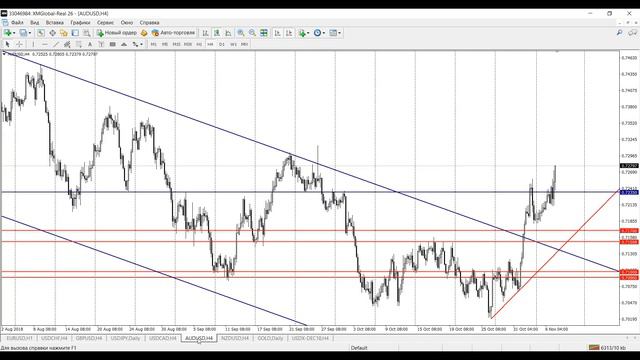
Task: Select the Fibonacci retracement tool
Action: 79,44
